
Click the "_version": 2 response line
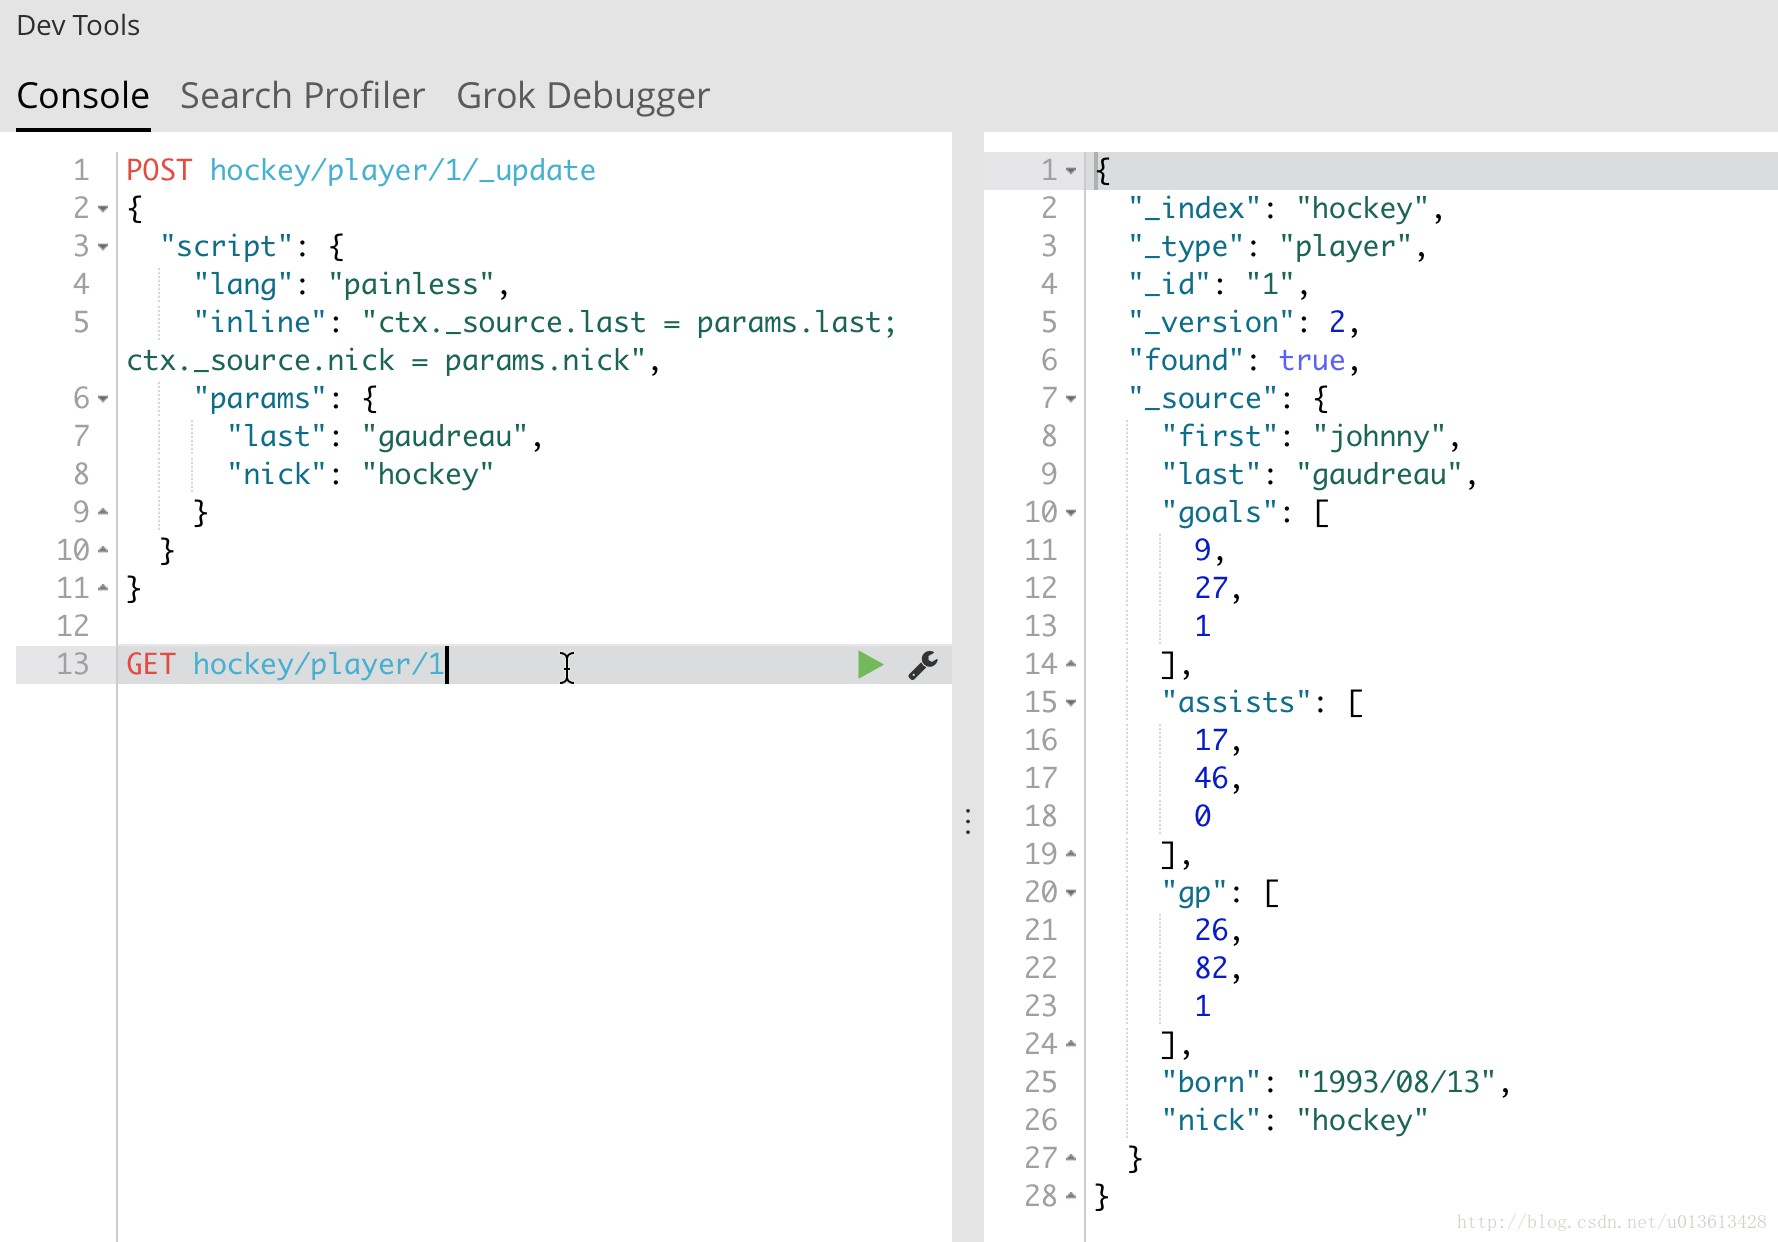pyautogui.click(x=1244, y=323)
